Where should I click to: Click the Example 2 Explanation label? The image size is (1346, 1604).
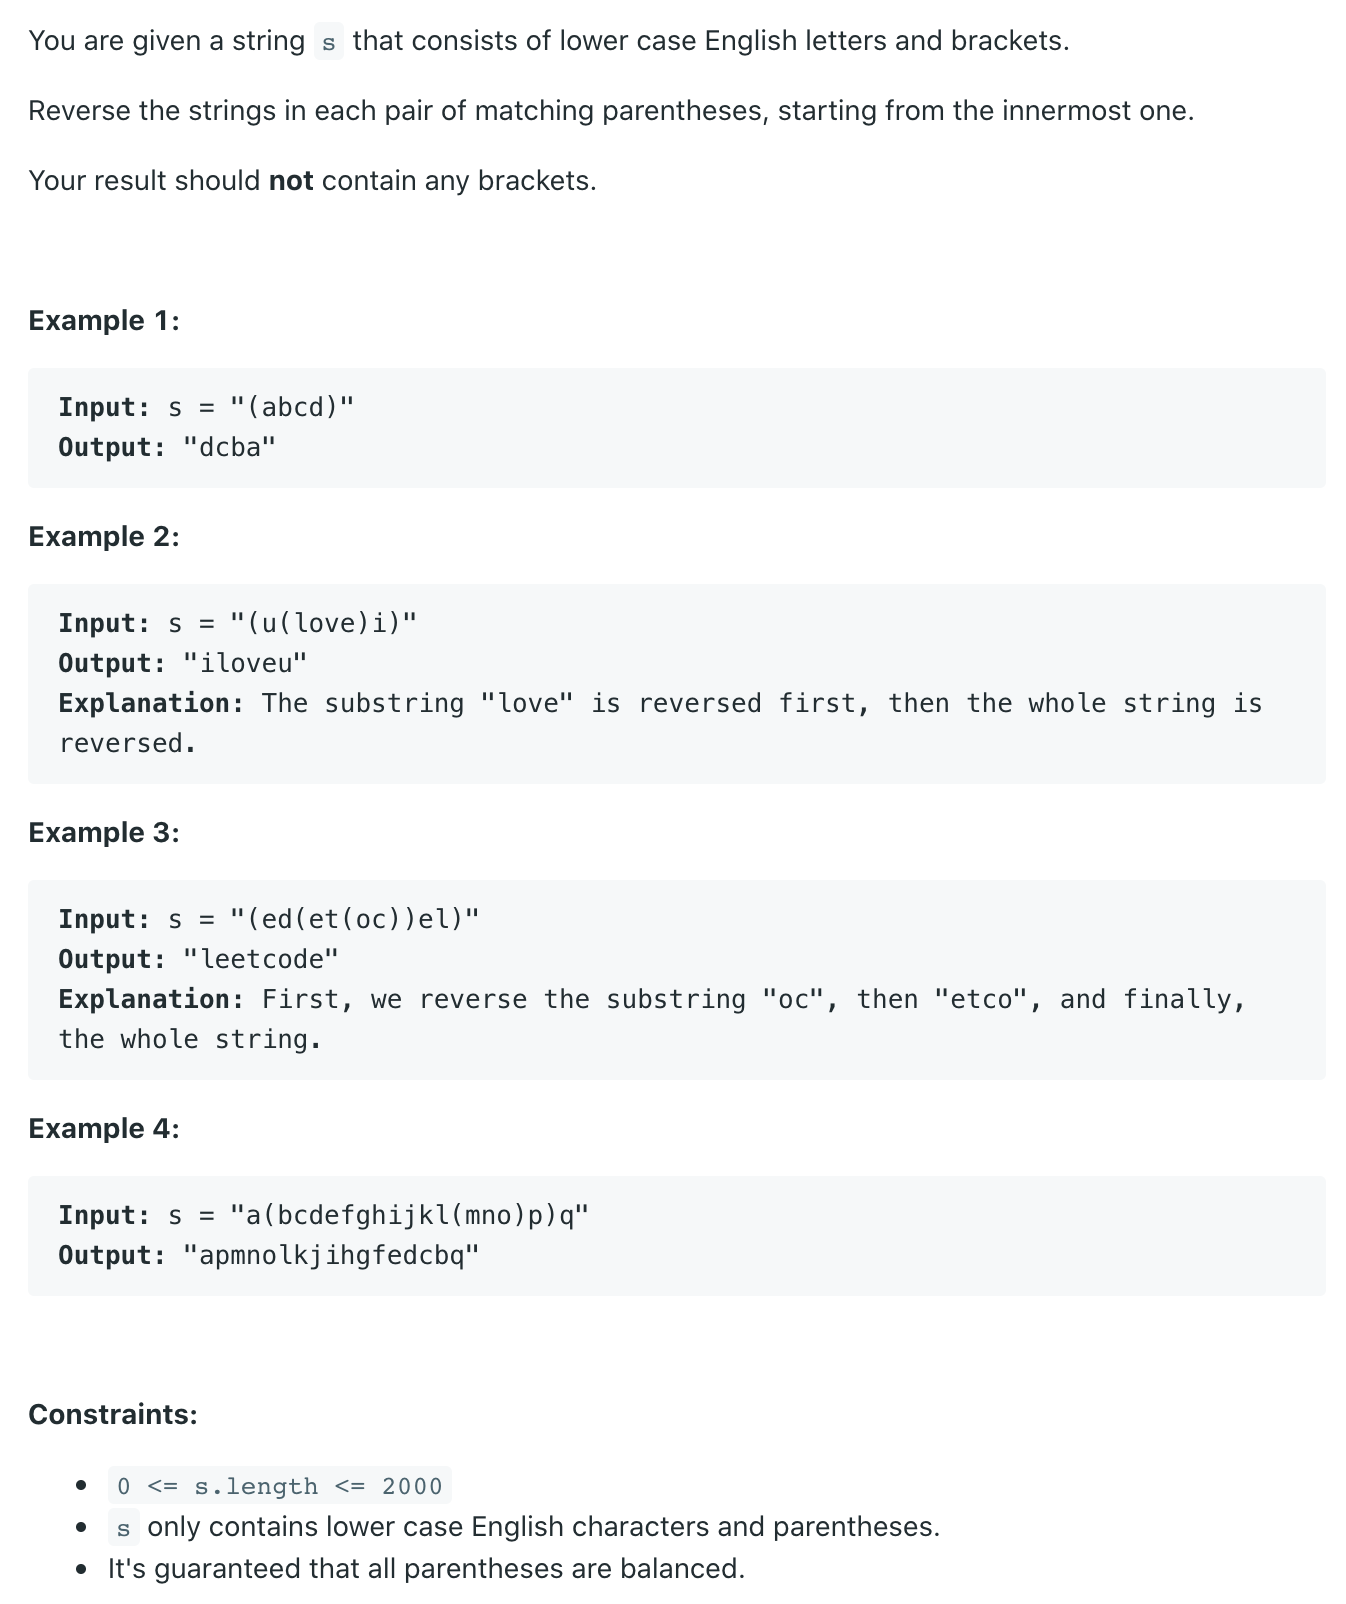tap(151, 703)
